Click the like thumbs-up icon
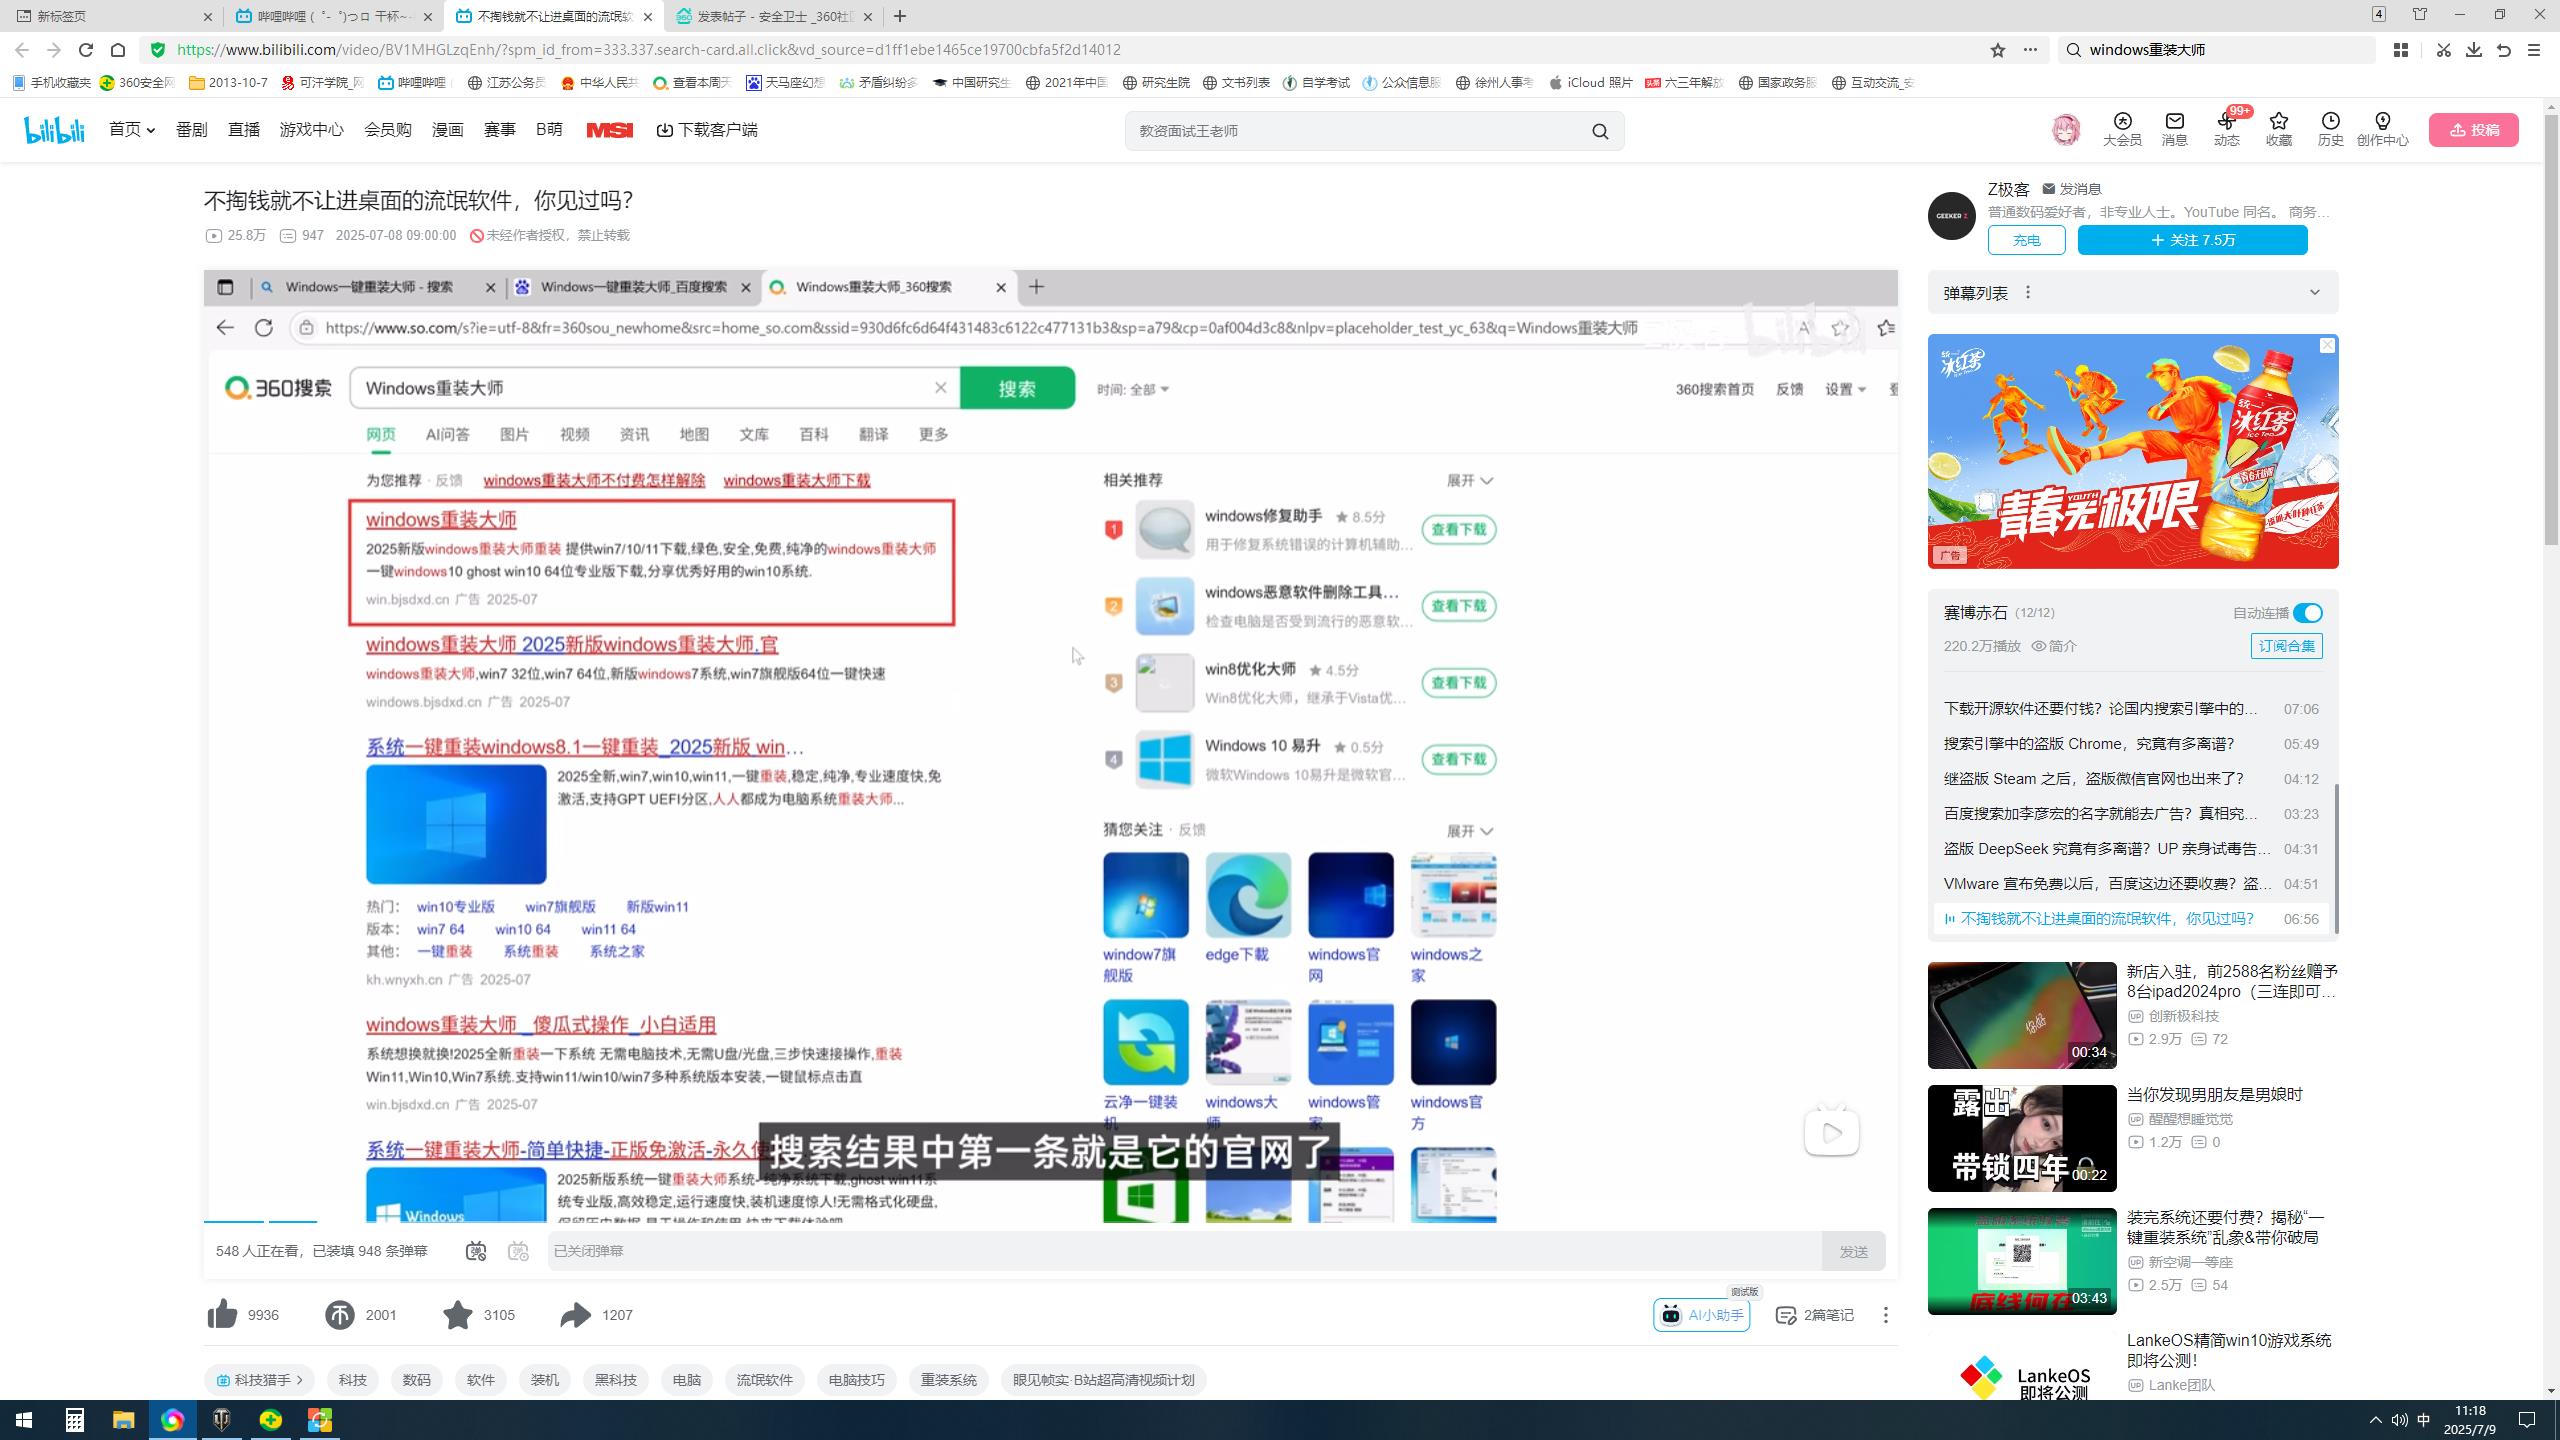 tap(222, 1314)
